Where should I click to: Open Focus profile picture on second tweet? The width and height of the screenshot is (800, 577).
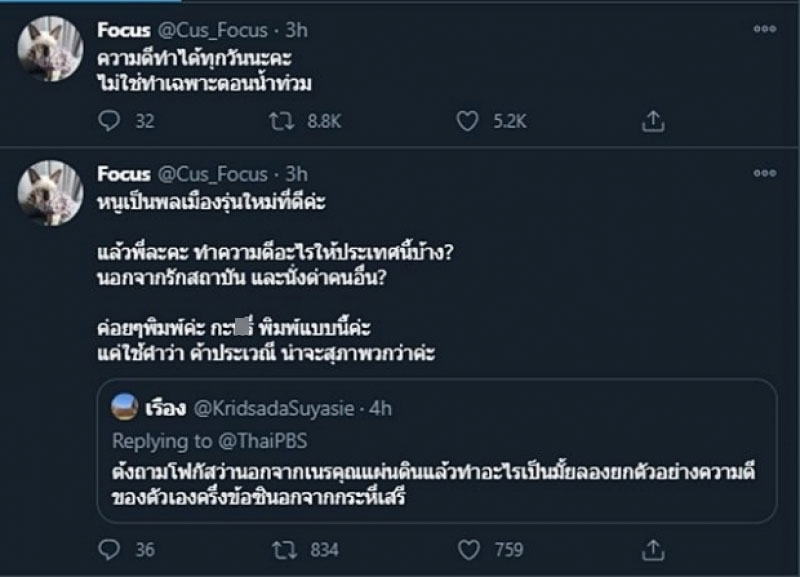(50, 193)
